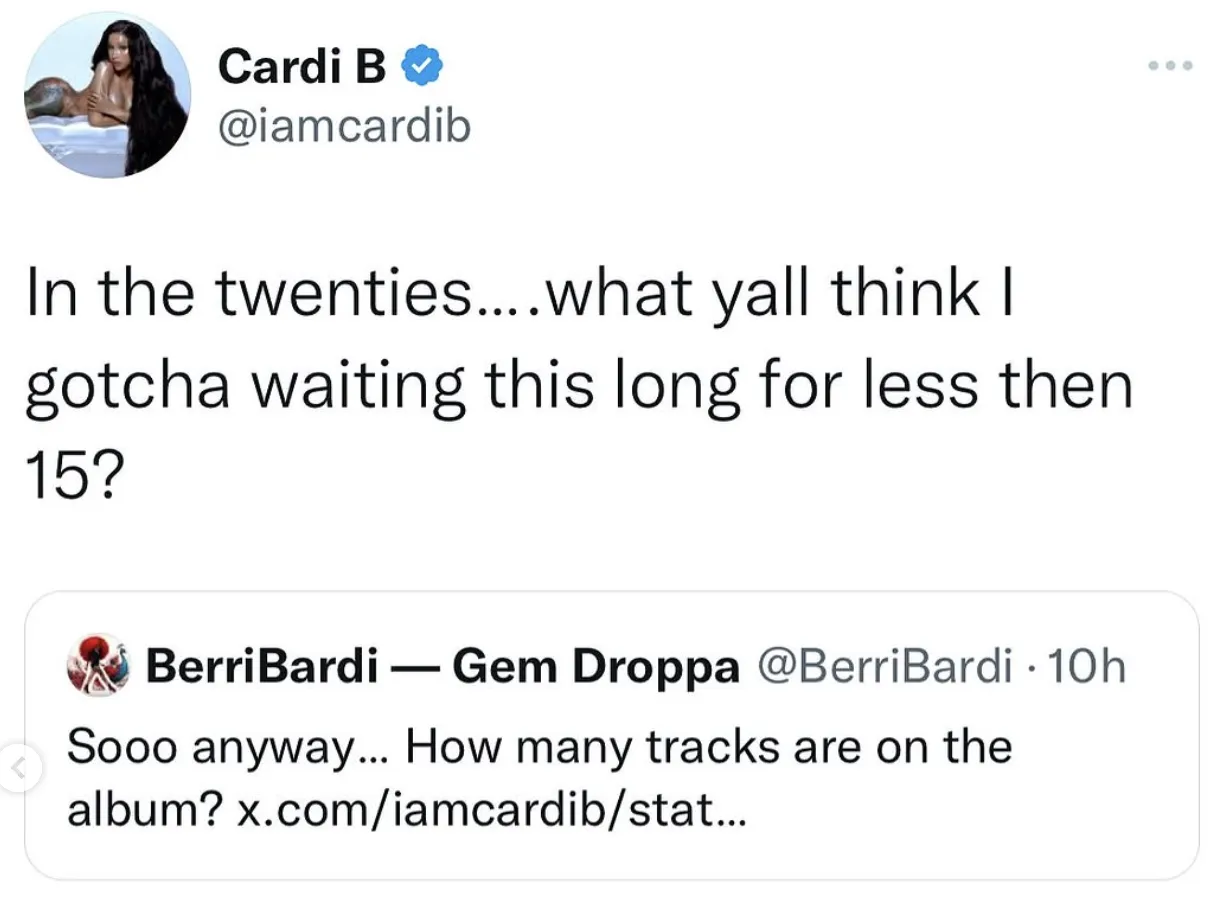
Task: Select the quoted tweet card
Action: click(x=616, y=735)
